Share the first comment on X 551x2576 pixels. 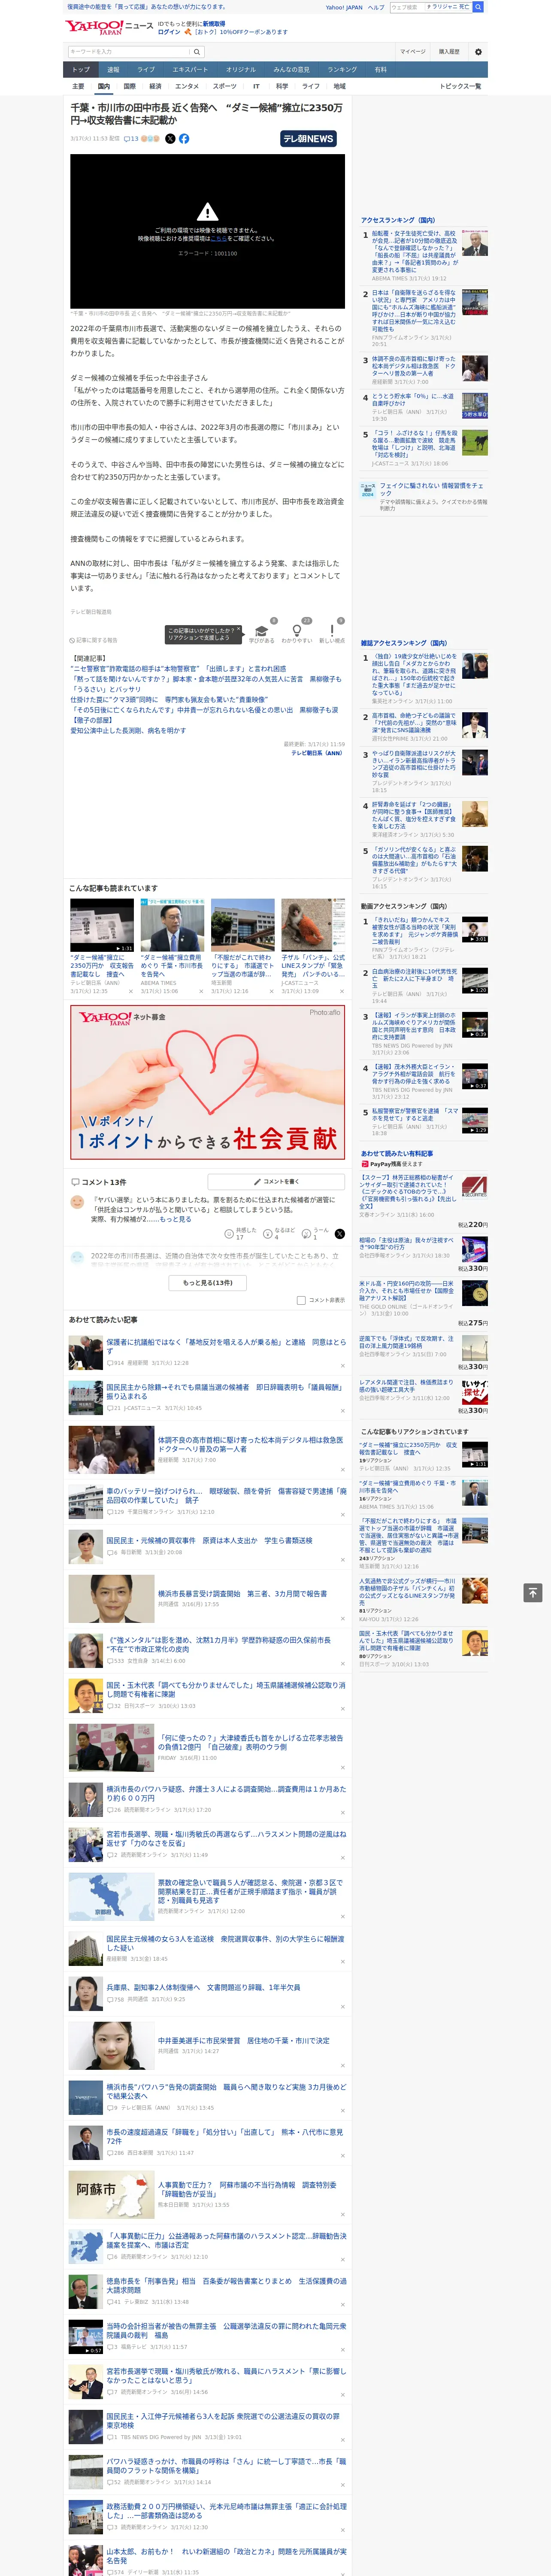point(339,1234)
